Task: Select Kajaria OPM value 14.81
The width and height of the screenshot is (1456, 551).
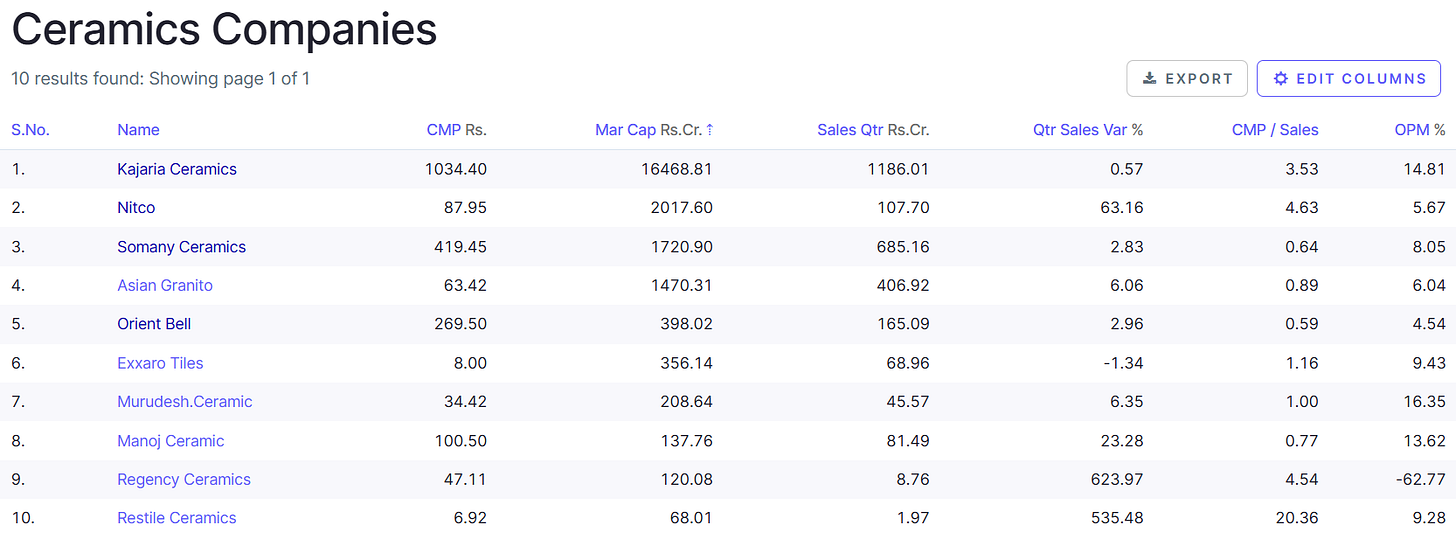Action: point(1425,169)
